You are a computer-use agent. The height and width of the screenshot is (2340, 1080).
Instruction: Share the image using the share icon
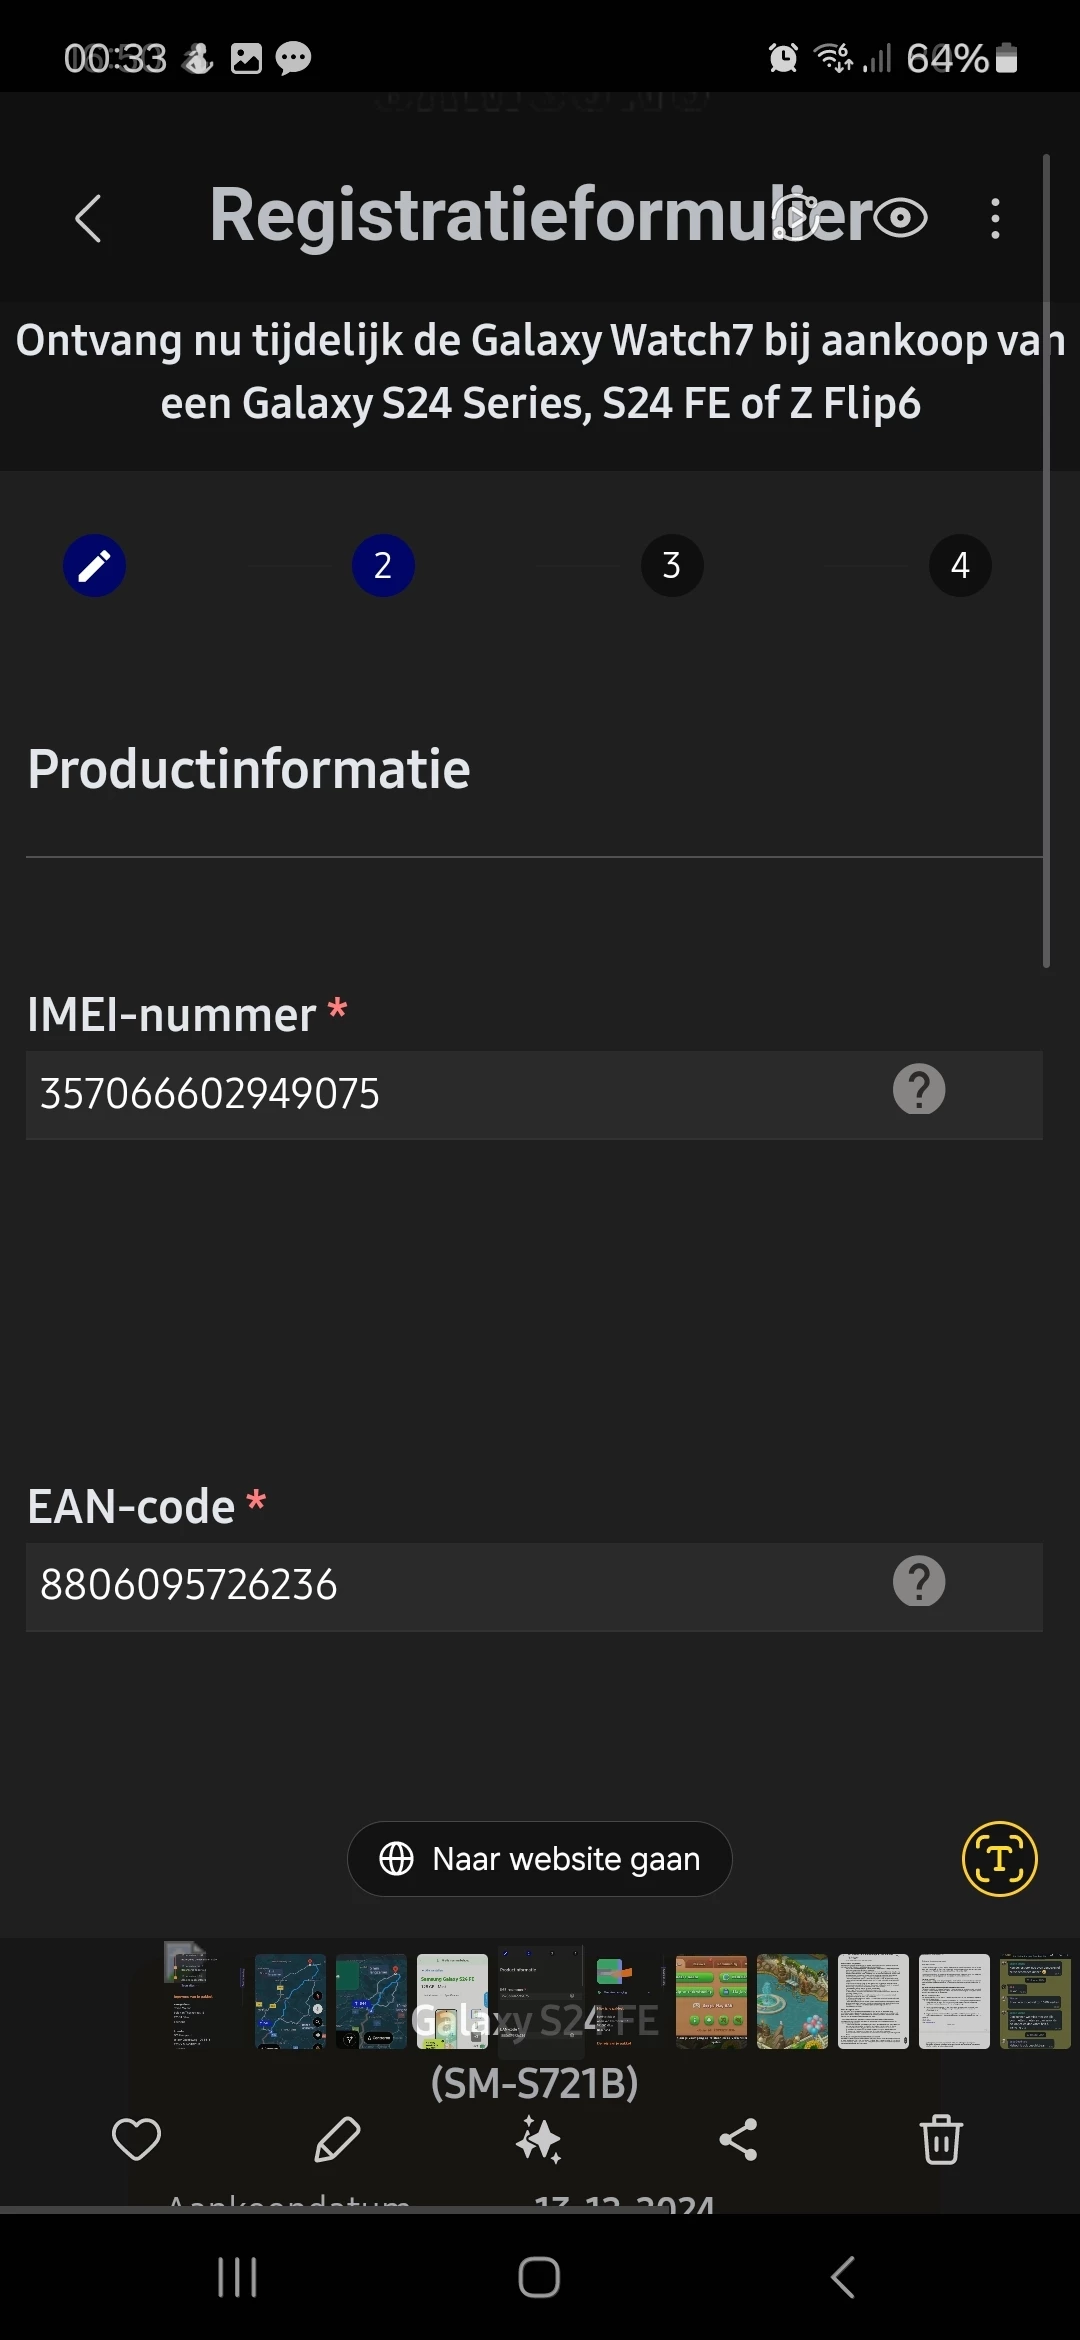739,2140
